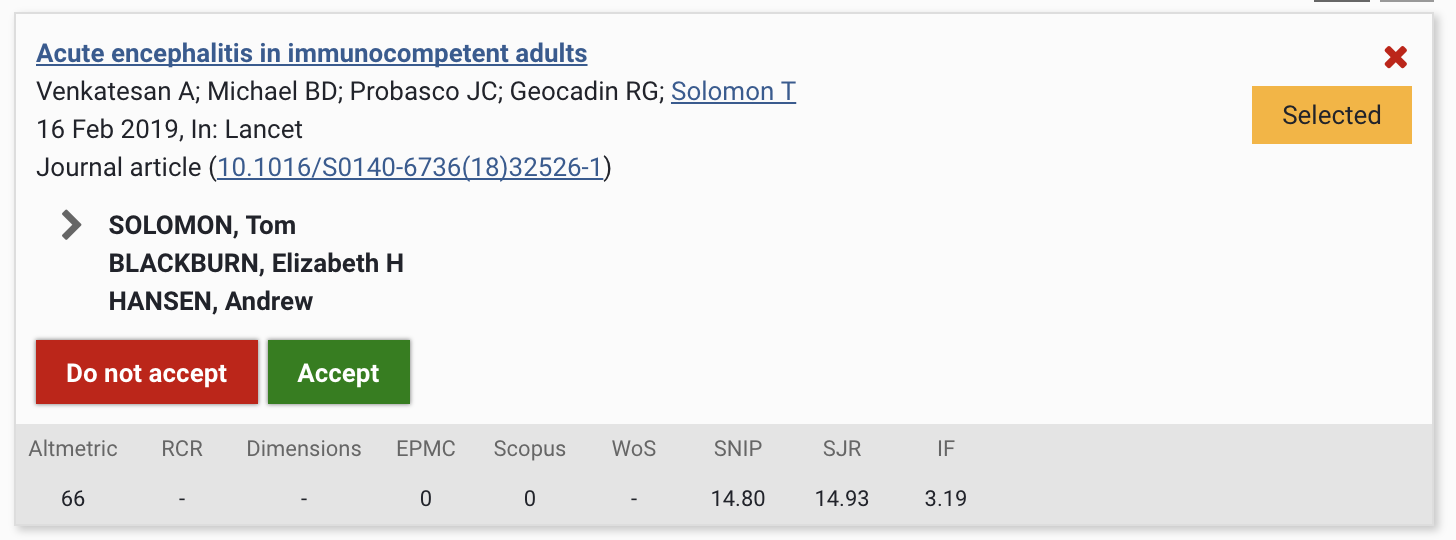Click the RCR metric label
The height and width of the screenshot is (540, 1456).
click(182, 449)
